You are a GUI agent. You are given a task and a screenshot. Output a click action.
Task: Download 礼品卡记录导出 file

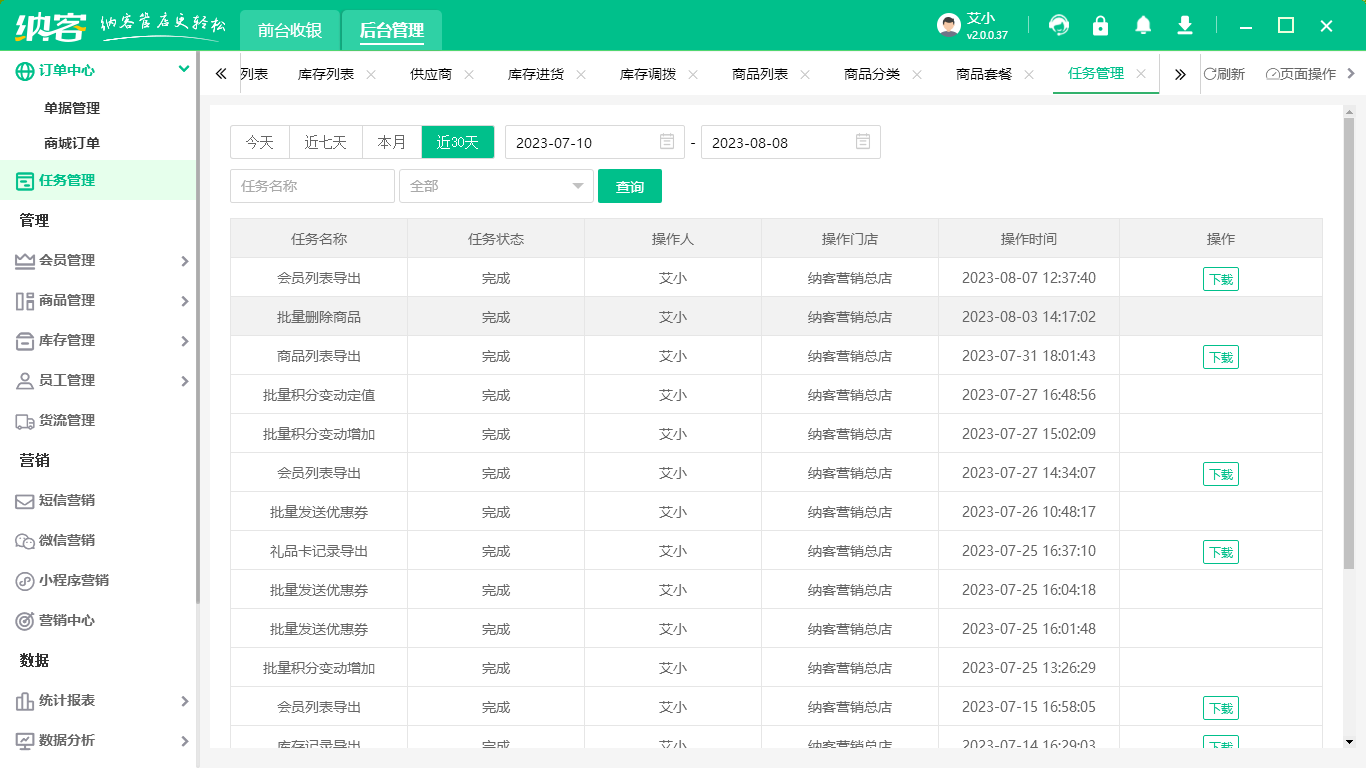coord(1221,552)
